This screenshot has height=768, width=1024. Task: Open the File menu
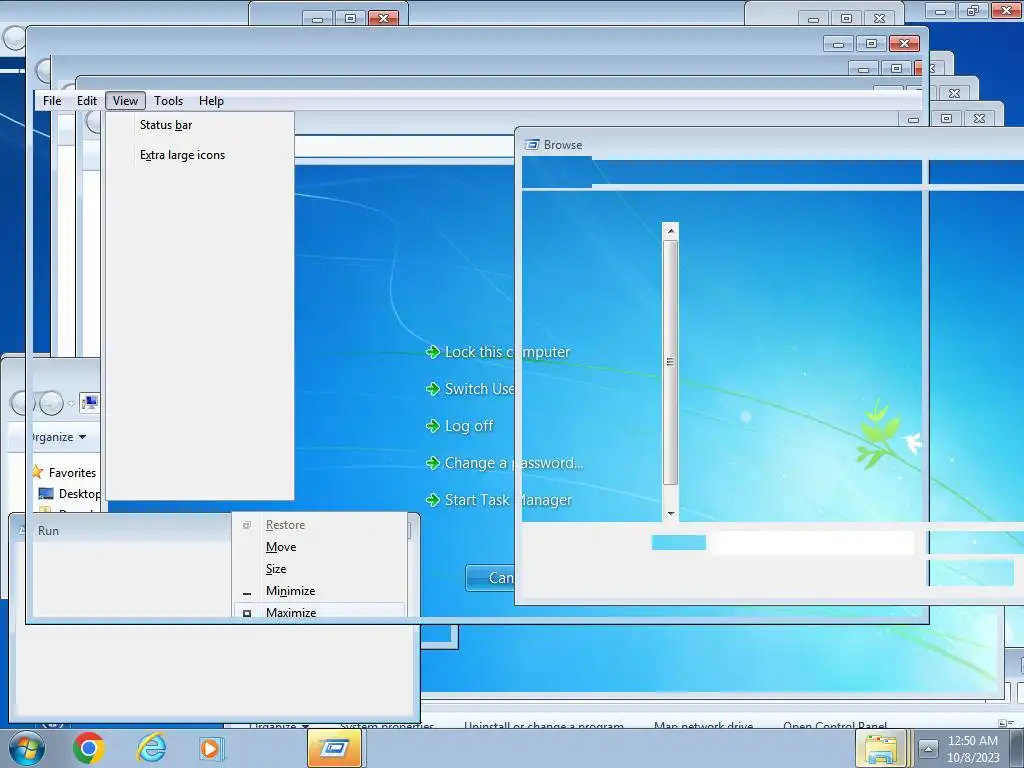52,101
